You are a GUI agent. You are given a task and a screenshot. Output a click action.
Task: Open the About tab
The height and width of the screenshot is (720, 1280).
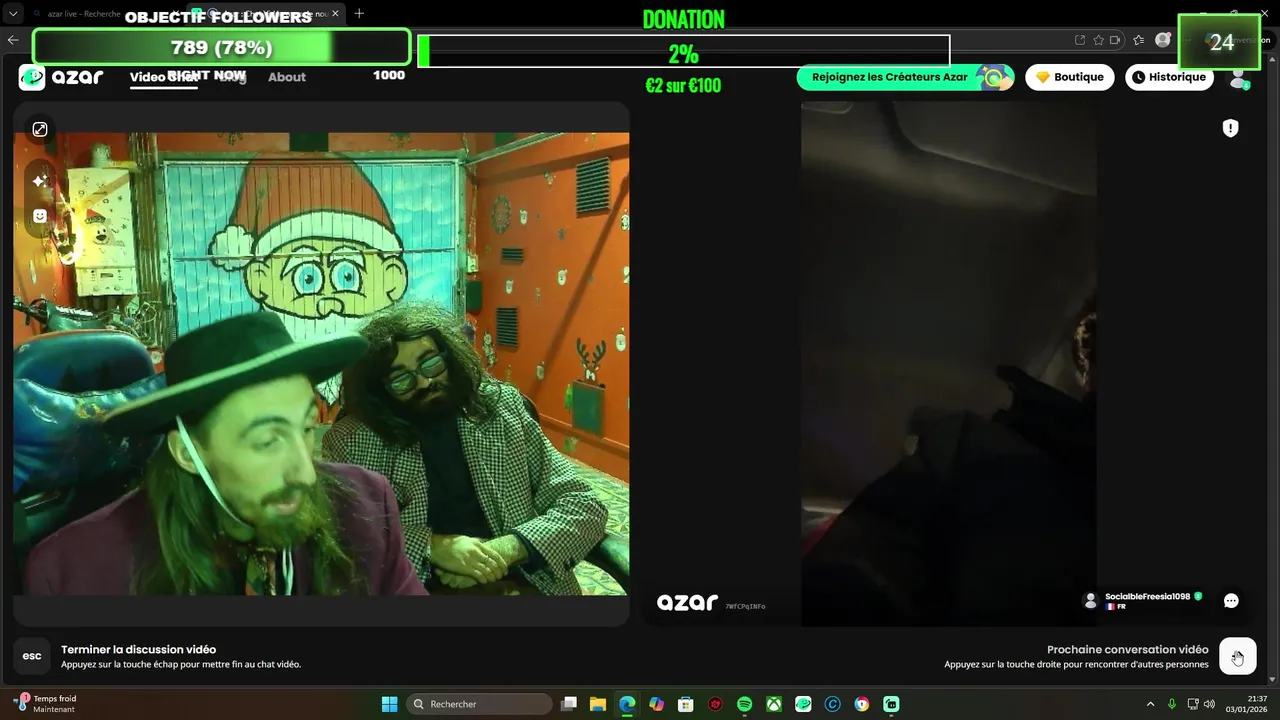(x=287, y=77)
